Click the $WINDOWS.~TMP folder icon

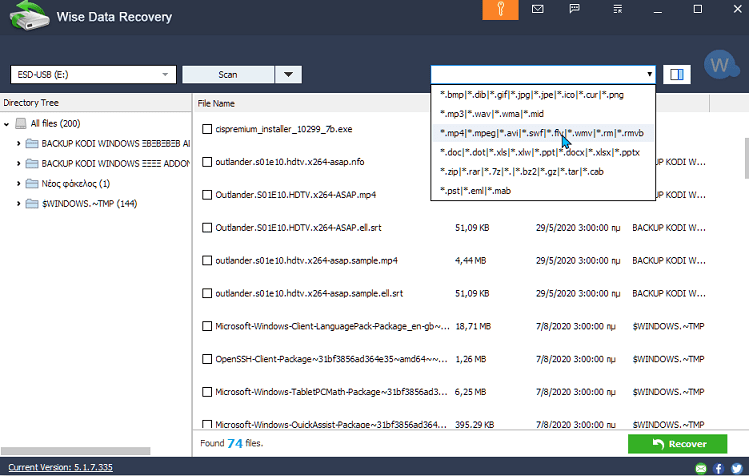[x=32, y=204]
